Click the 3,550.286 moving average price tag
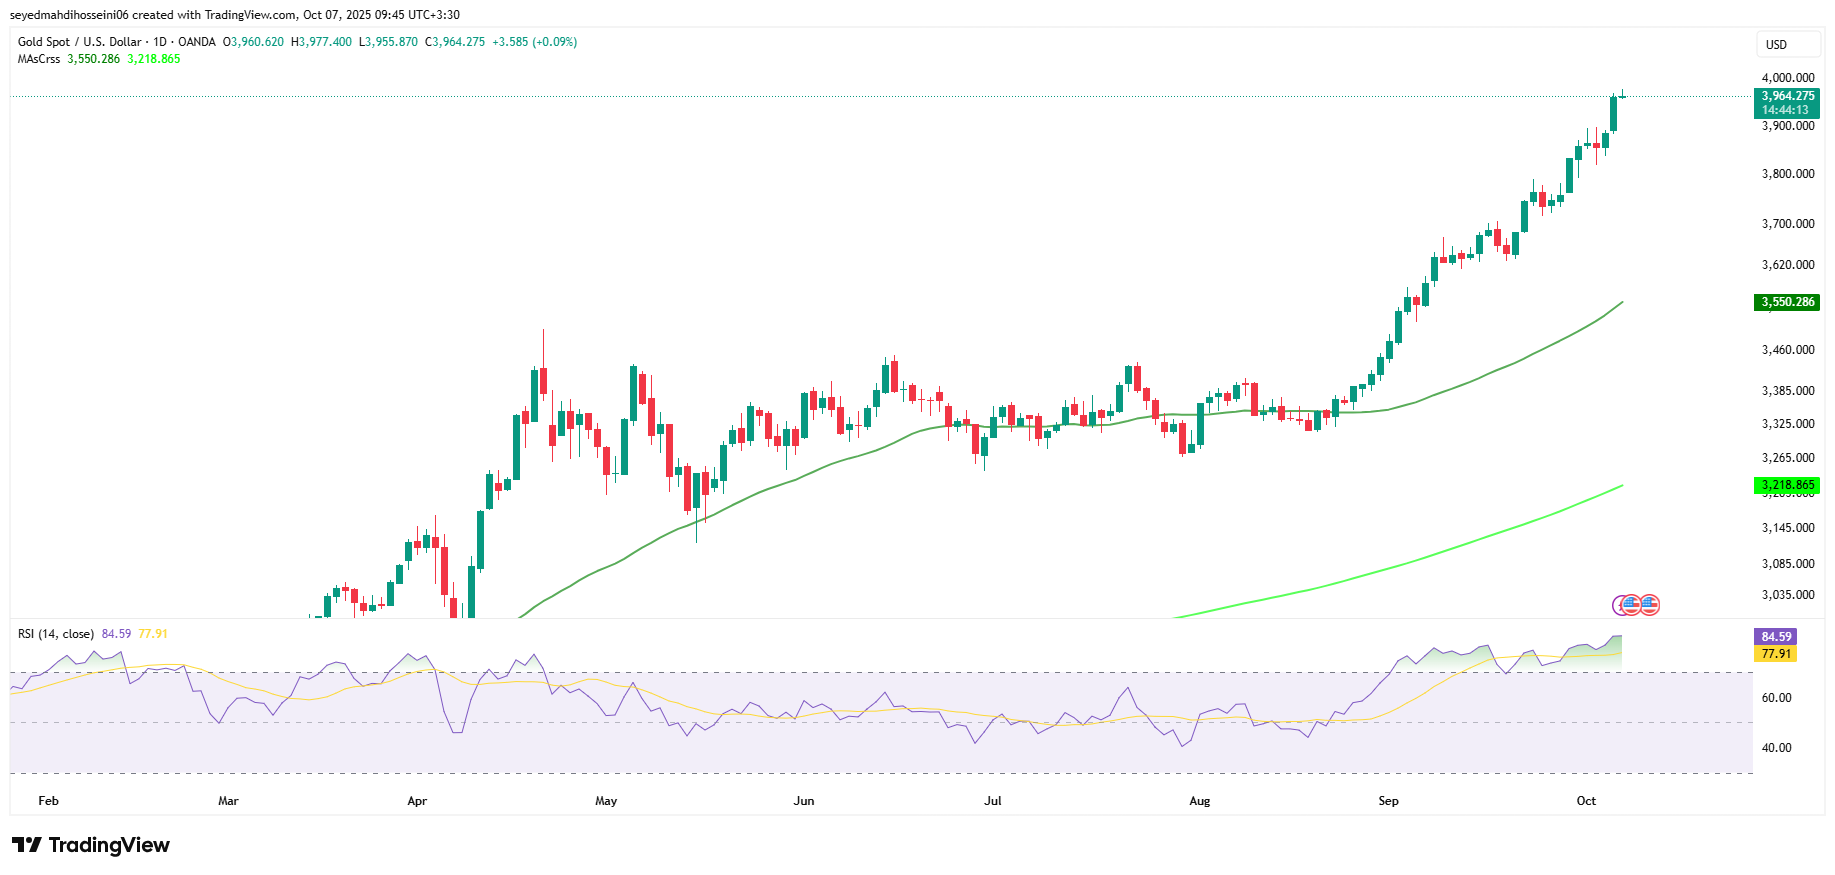The width and height of the screenshot is (1835, 875). (1787, 302)
